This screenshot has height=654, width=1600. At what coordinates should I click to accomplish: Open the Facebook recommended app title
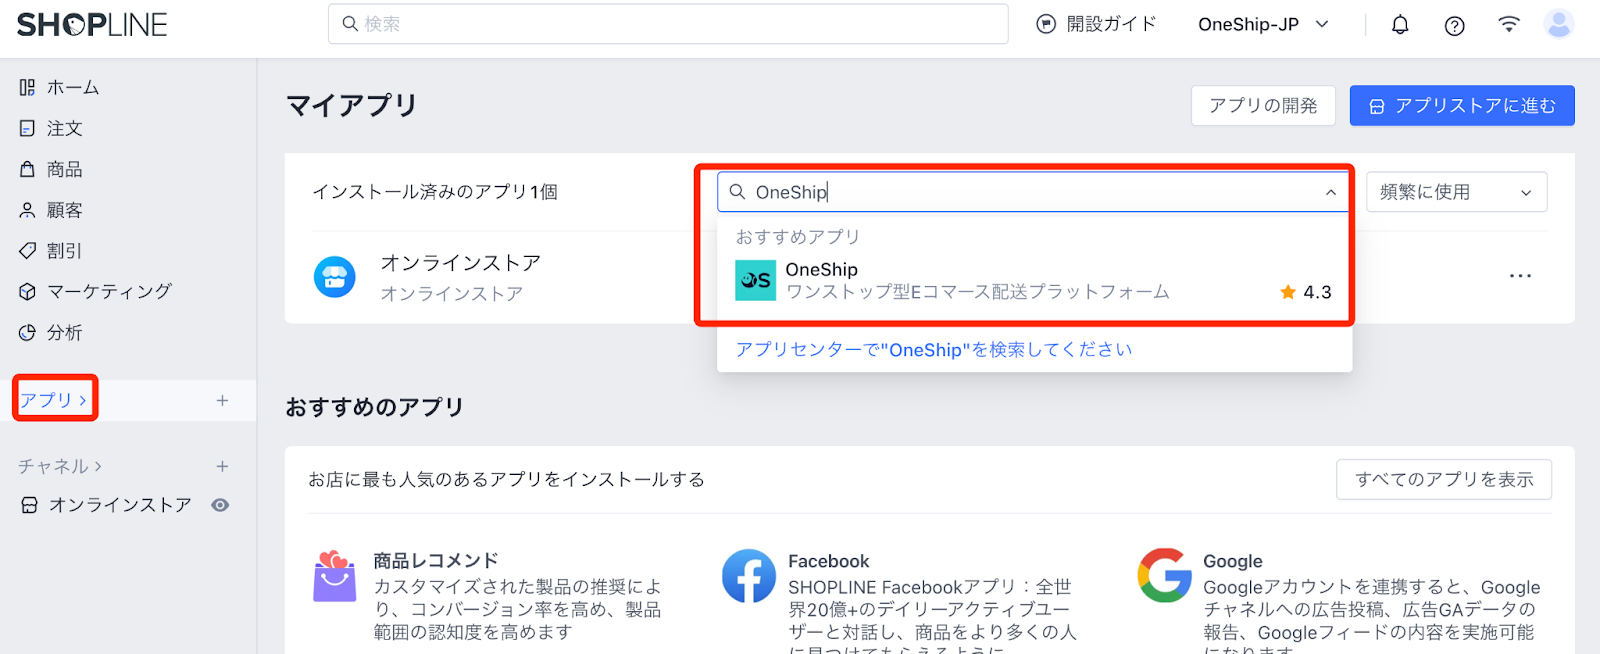(829, 562)
